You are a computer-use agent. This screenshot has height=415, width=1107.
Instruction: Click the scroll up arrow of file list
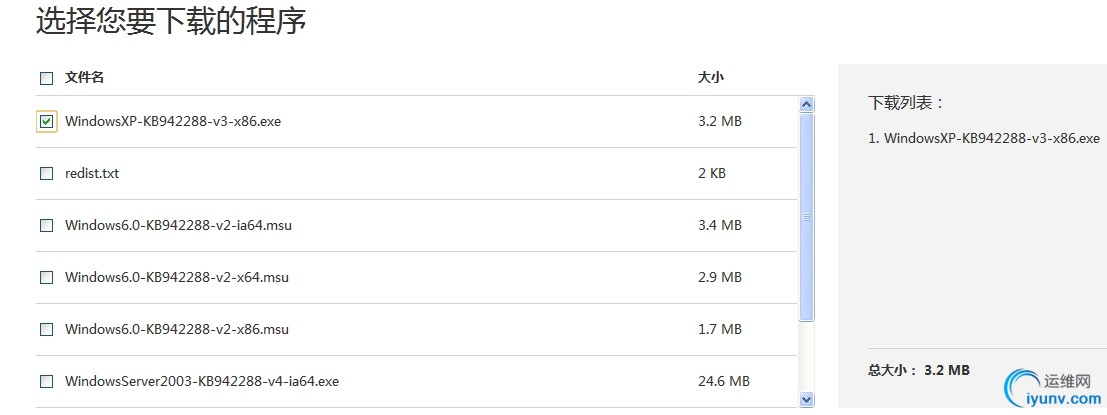807,104
